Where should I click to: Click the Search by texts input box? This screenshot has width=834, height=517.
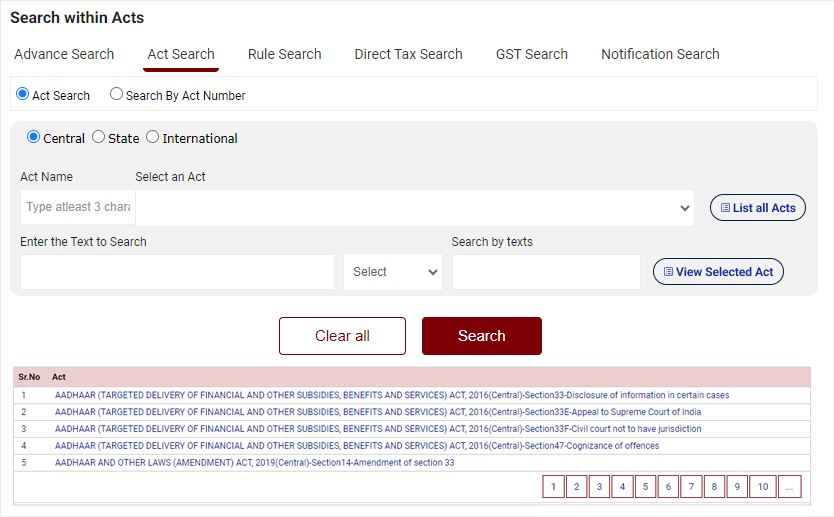coord(546,272)
